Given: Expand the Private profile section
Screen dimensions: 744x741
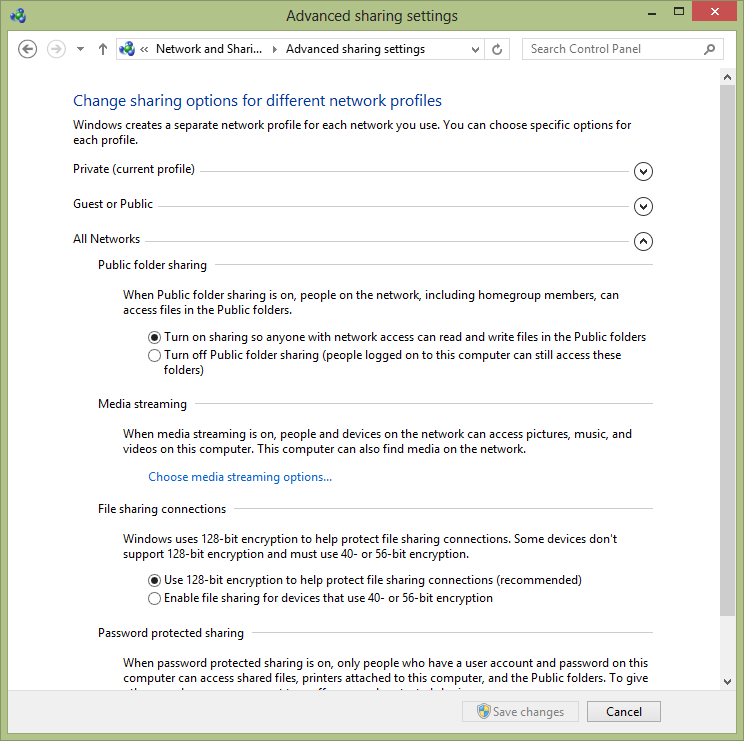Looking at the screenshot, I should click(644, 171).
